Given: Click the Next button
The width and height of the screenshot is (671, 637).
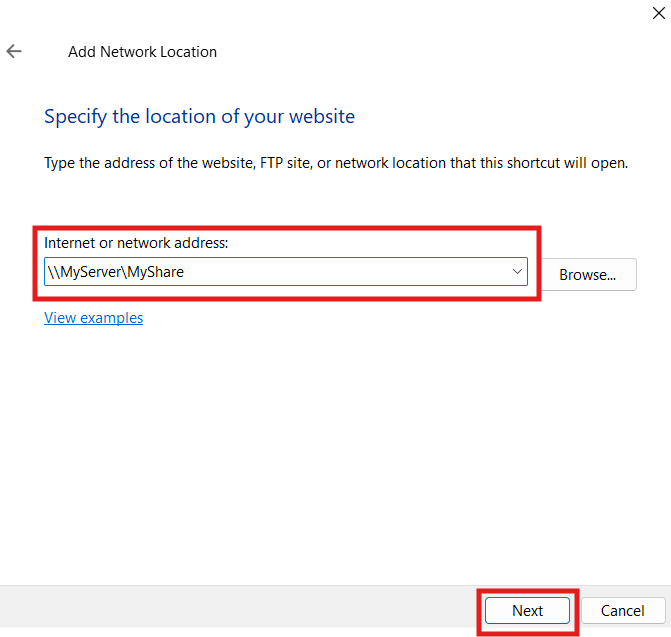Looking at the screenshot, I should [527, 610].
